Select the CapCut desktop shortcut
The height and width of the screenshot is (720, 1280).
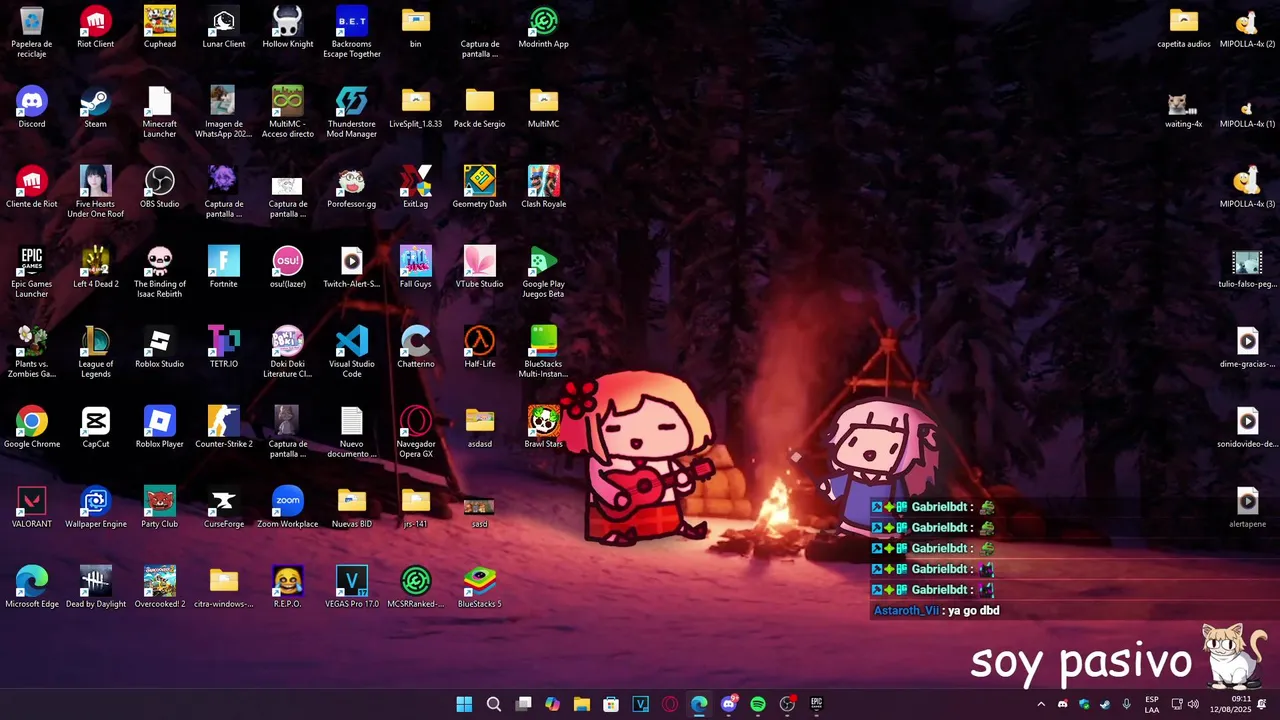[x=96, y=427]
